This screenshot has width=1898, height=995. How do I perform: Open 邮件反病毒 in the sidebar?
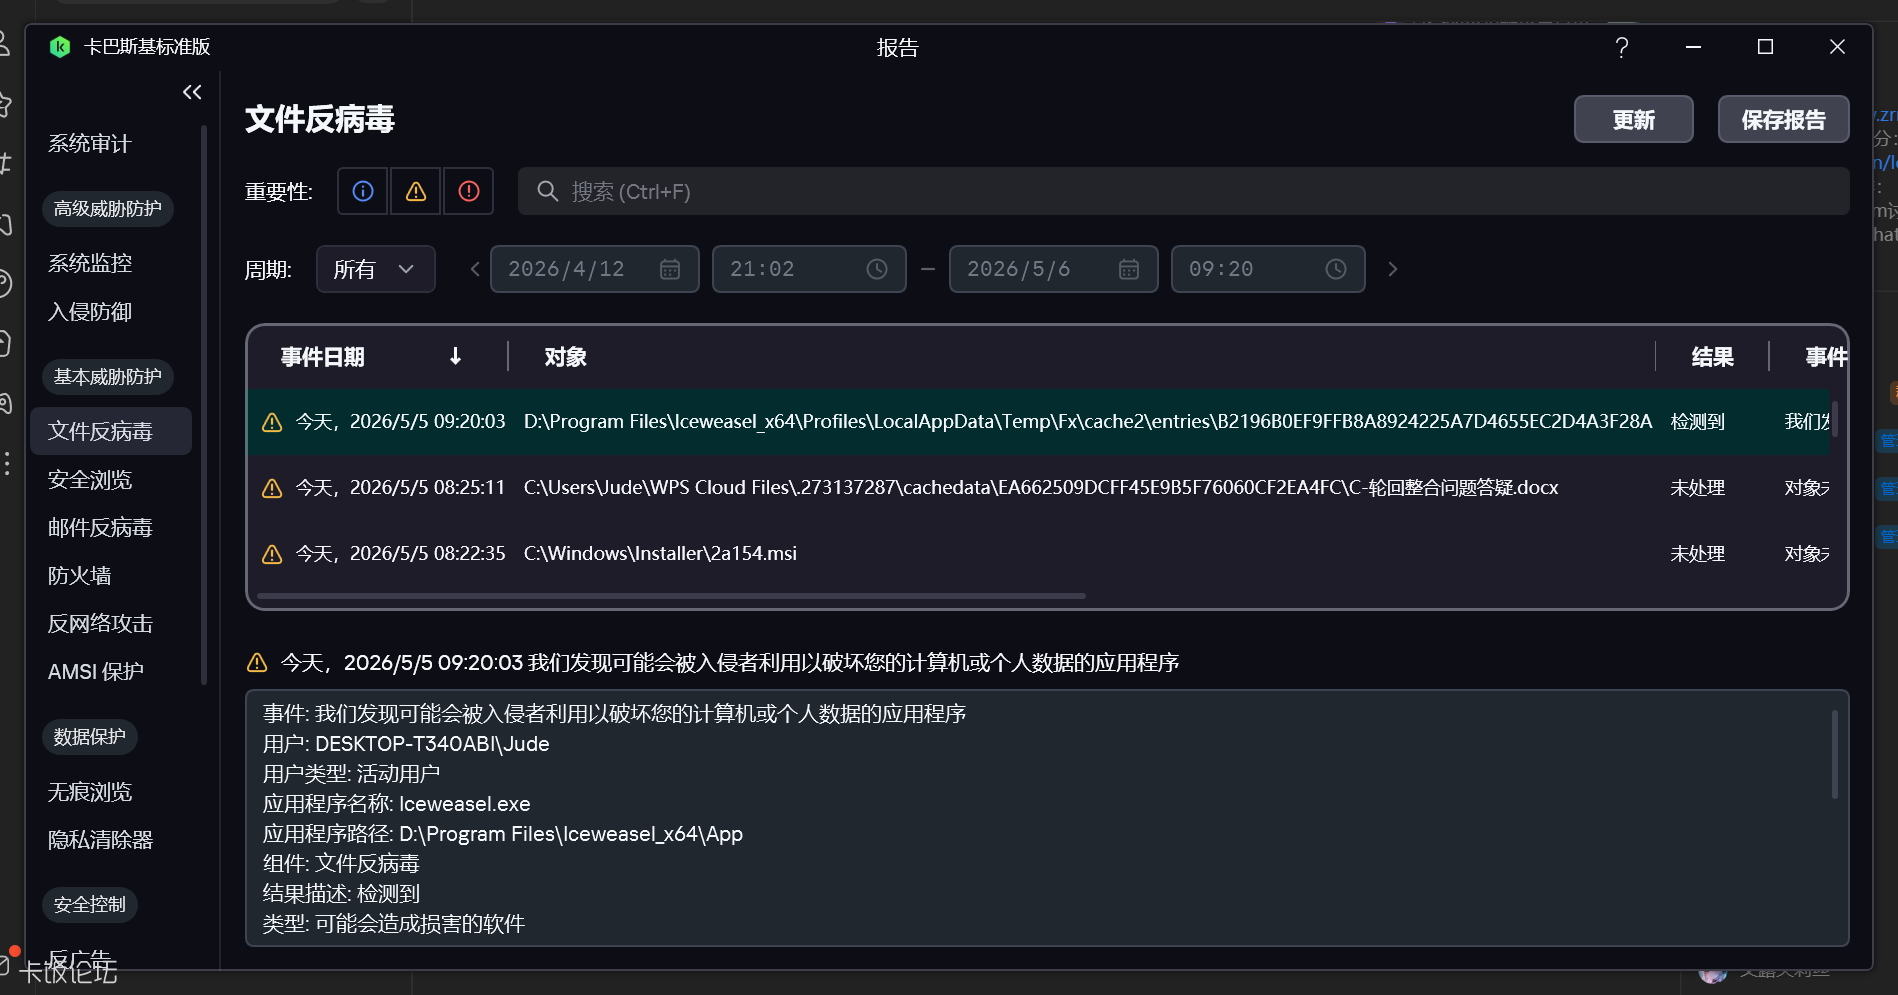(100, 528)
